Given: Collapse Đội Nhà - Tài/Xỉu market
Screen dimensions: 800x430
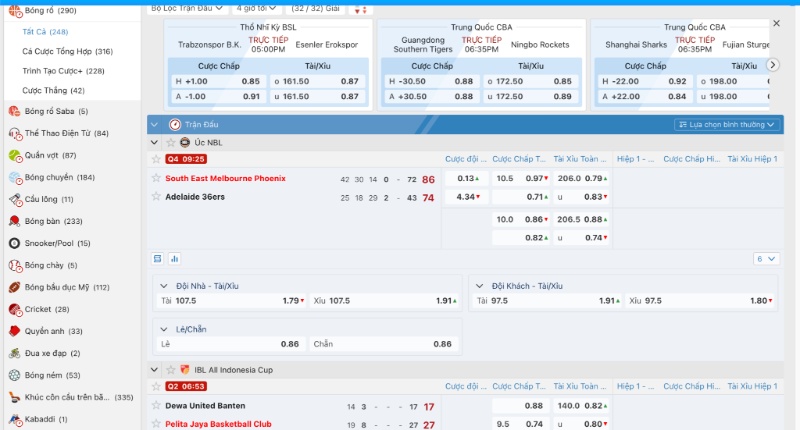Looking at the screenshot, I should pos(164,286).
